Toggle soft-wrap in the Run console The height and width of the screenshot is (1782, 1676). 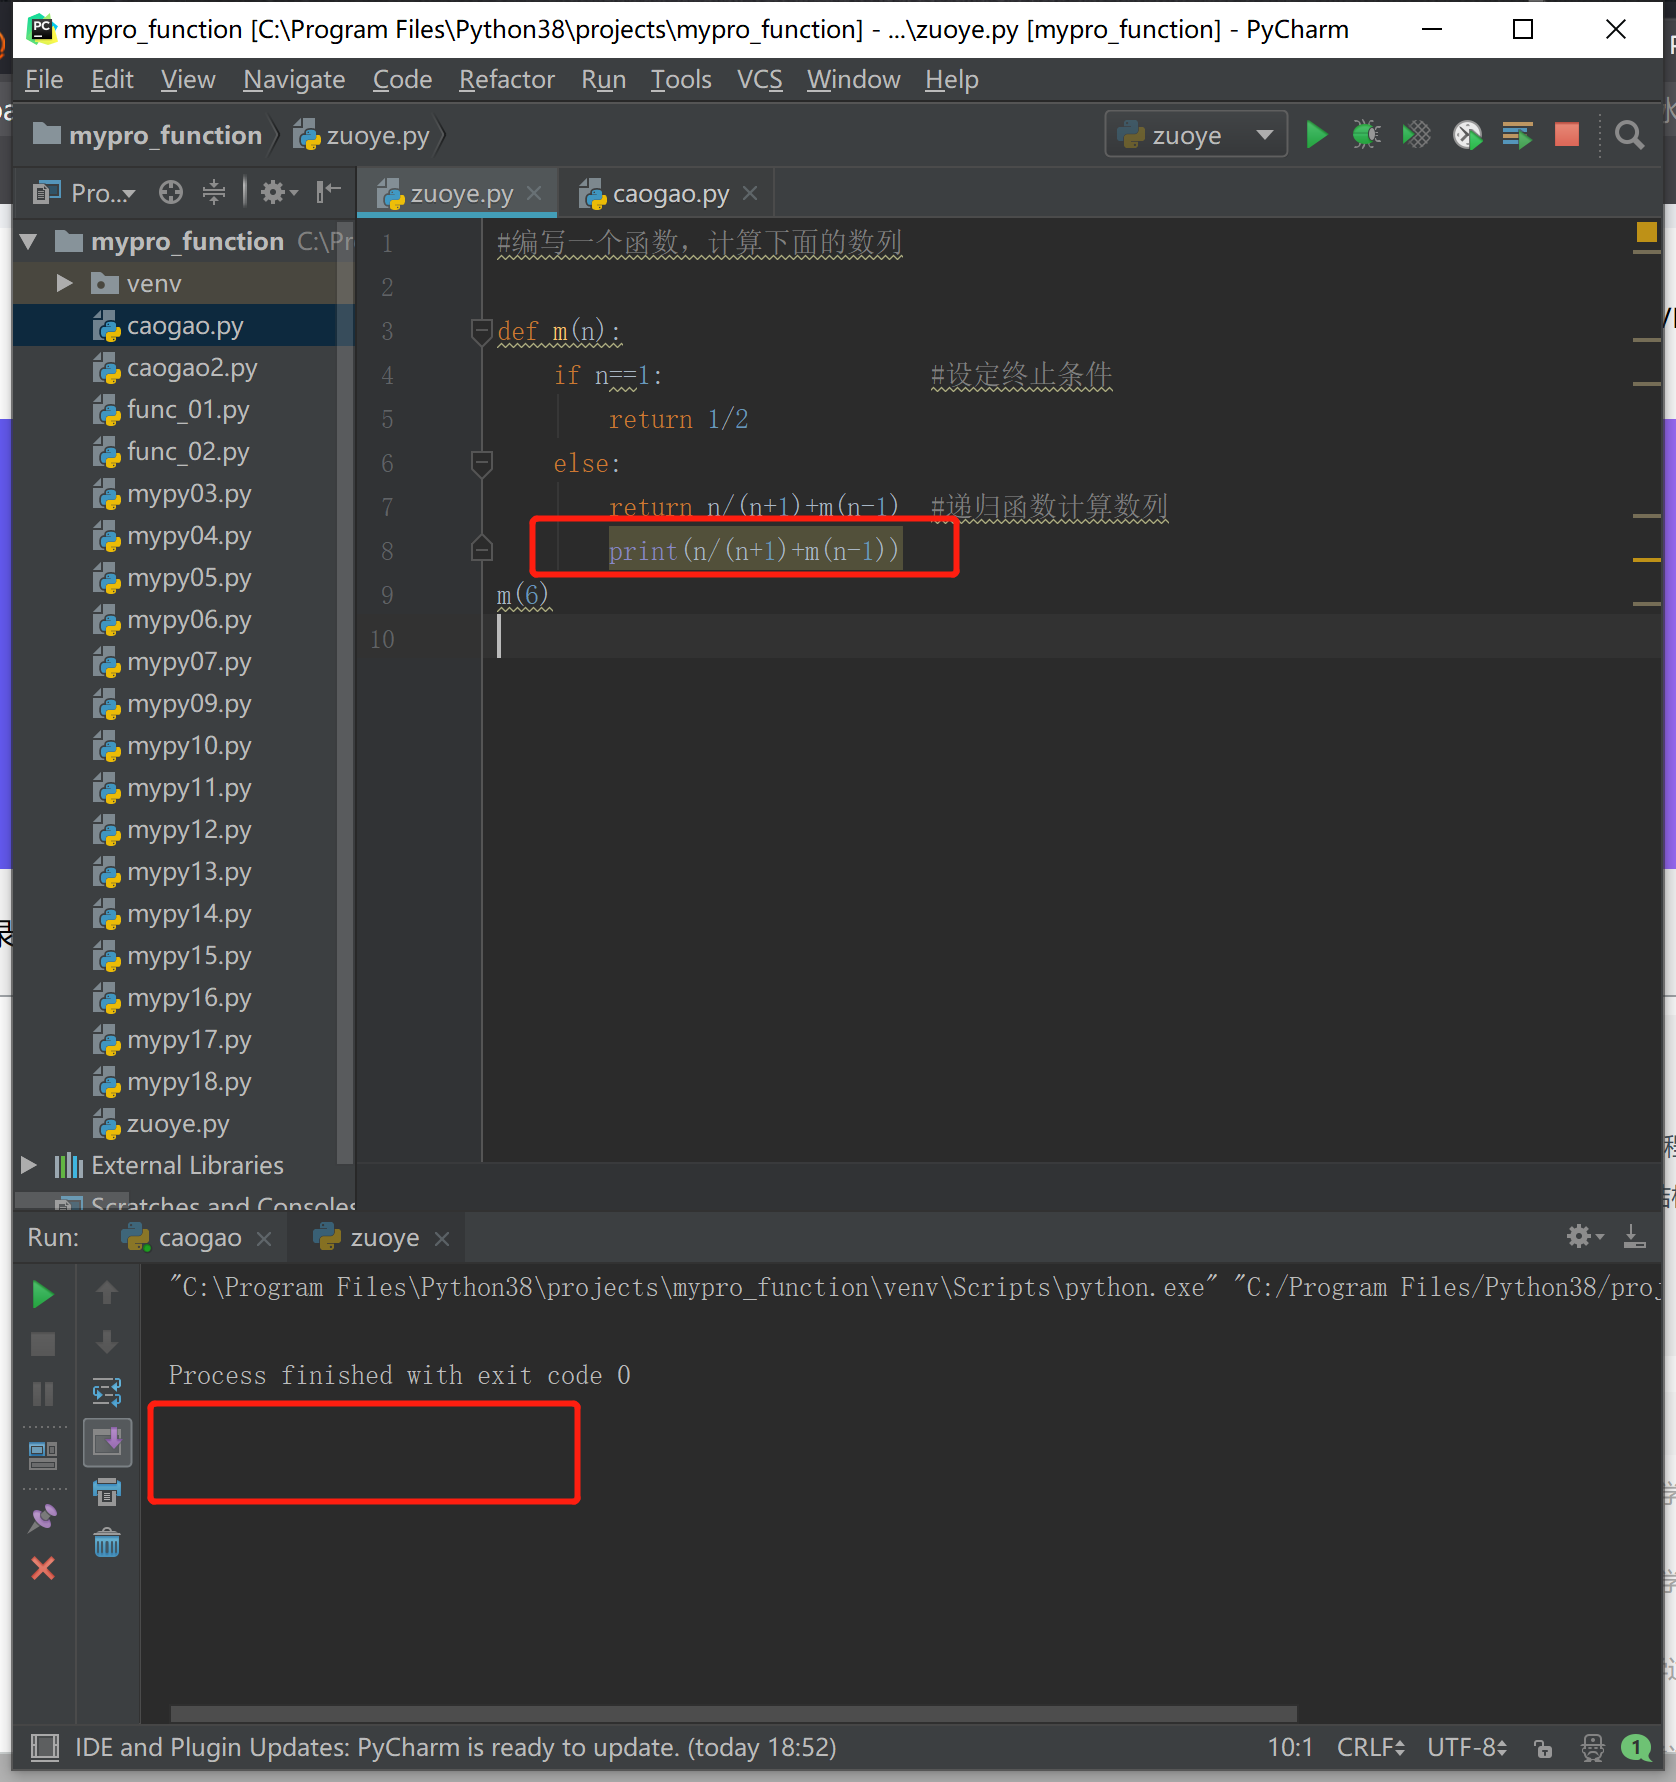tap(106, 1391)
